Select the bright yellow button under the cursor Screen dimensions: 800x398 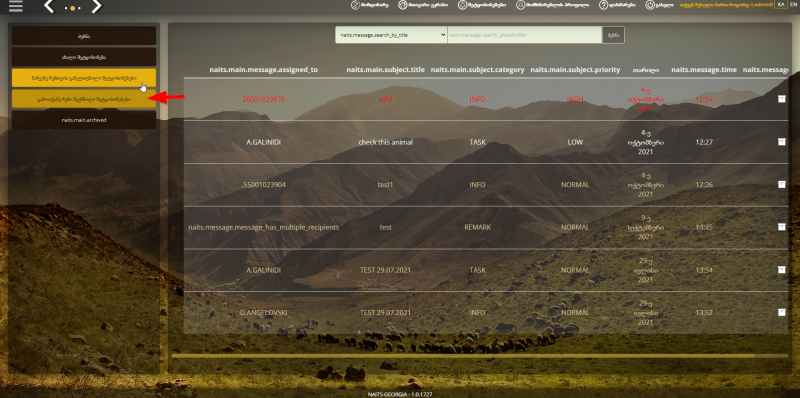point(84,78)
